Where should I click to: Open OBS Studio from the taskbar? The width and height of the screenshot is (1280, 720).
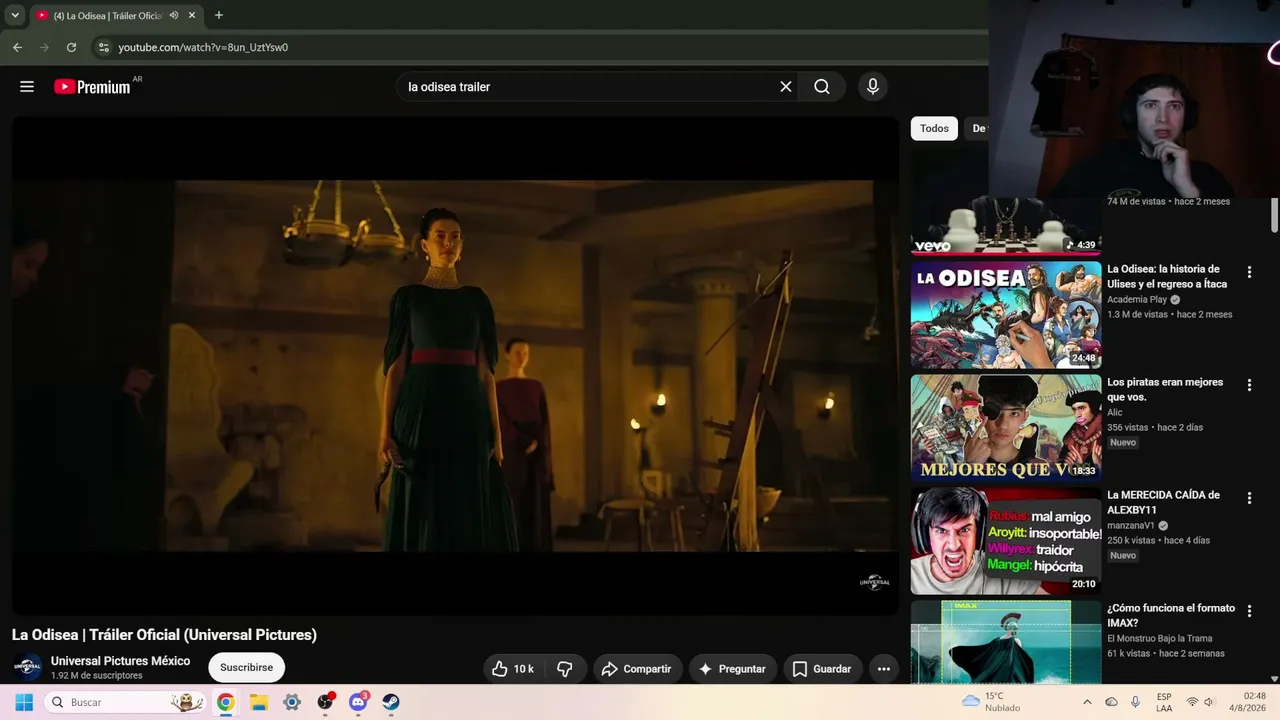325,702
